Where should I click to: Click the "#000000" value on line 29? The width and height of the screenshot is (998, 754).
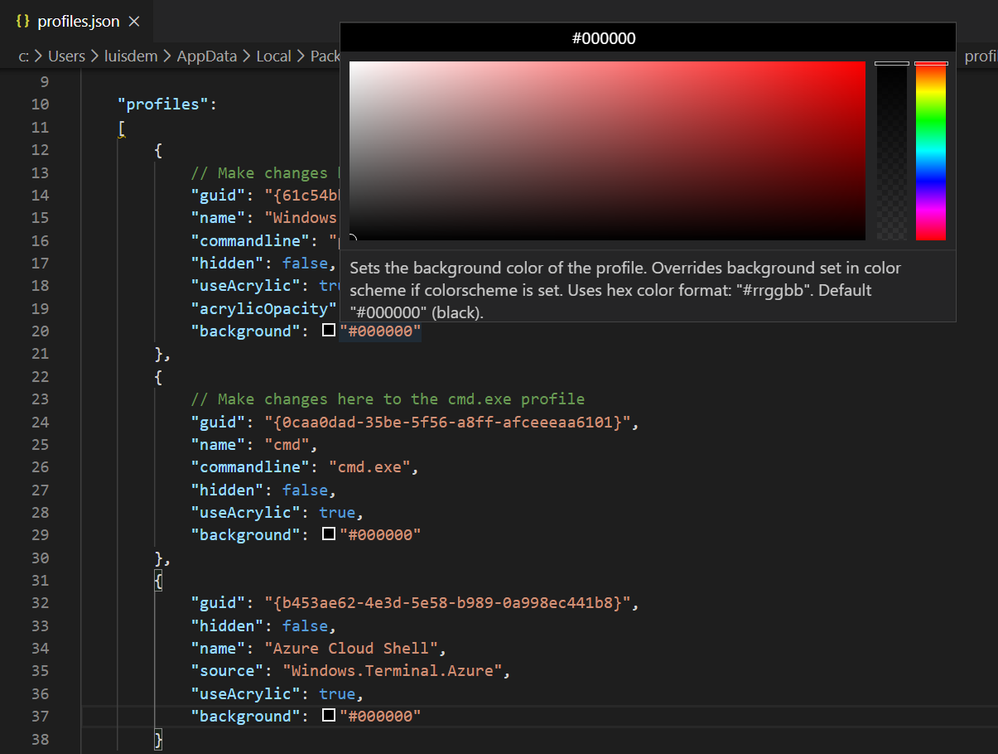(380, 535)
